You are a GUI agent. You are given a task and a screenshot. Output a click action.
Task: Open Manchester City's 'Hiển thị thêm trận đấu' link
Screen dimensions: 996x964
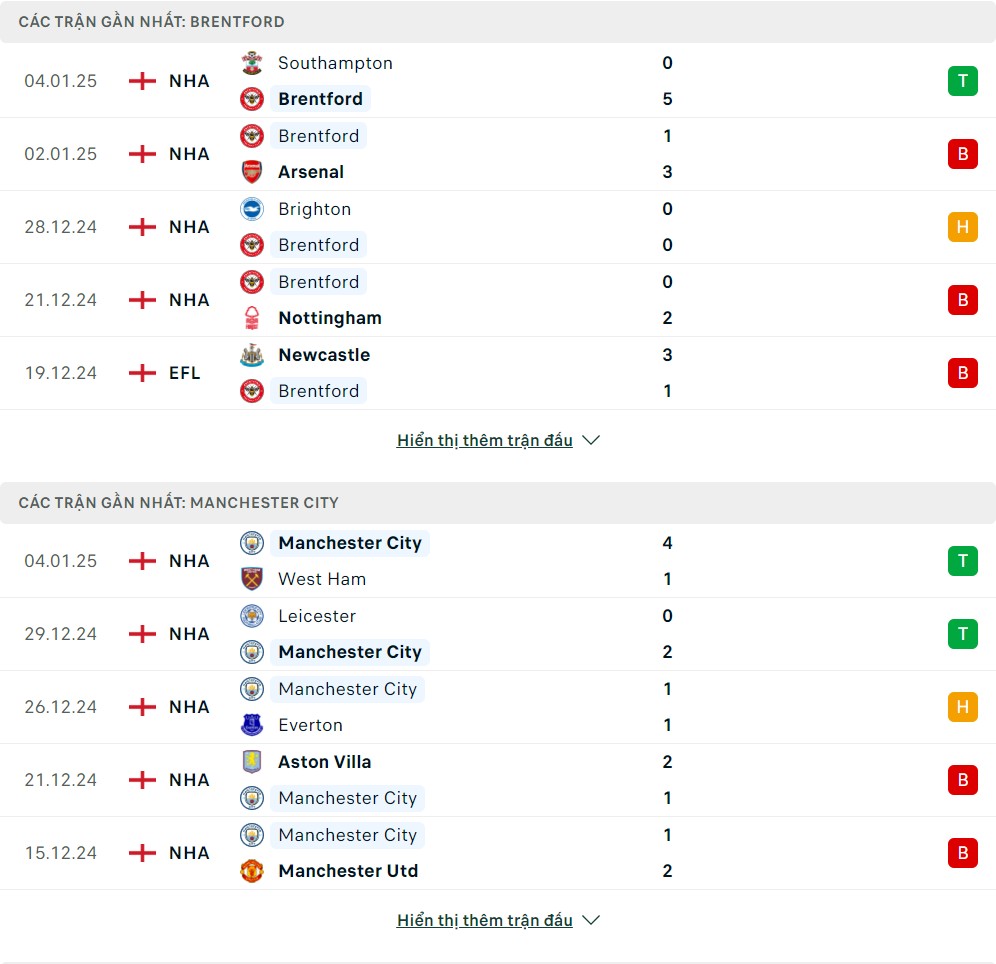[x=485, y=920]
